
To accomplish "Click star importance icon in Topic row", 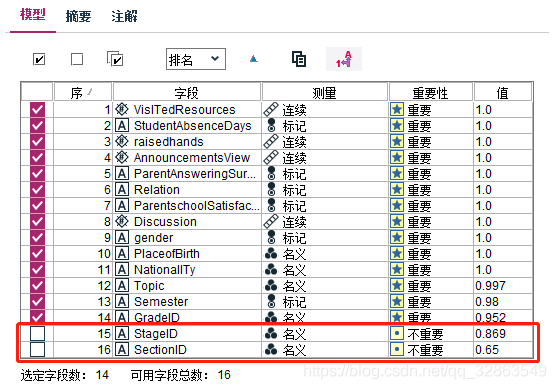I will click(397, 285).
